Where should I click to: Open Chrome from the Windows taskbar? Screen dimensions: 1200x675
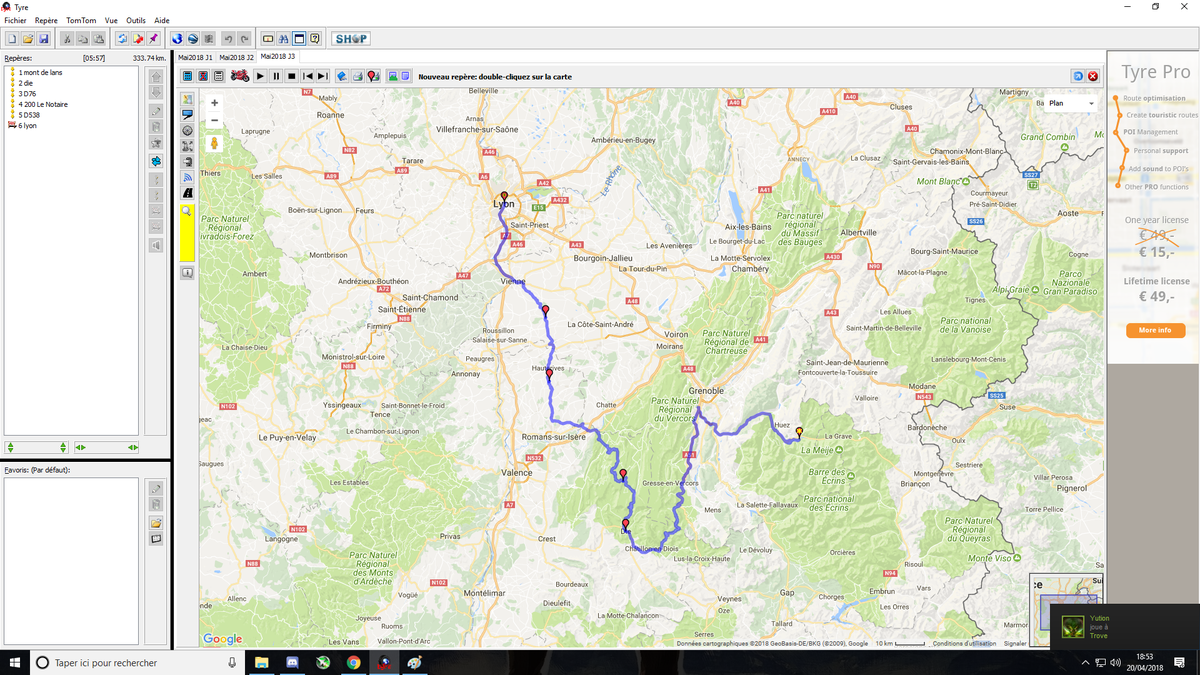pos(353,662)
